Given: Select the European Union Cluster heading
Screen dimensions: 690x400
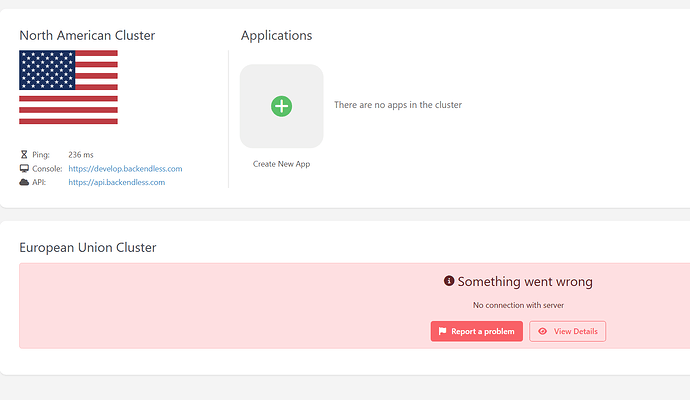Looking at the screenshot, I should pos(88,247).
